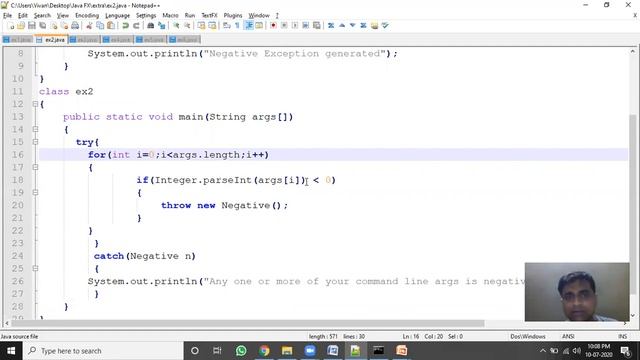This screenshot has width=640, height=360.
Task: Click the 'Type here to search' taskbar box
Action: pyautogui.click(x=103, y=351)
